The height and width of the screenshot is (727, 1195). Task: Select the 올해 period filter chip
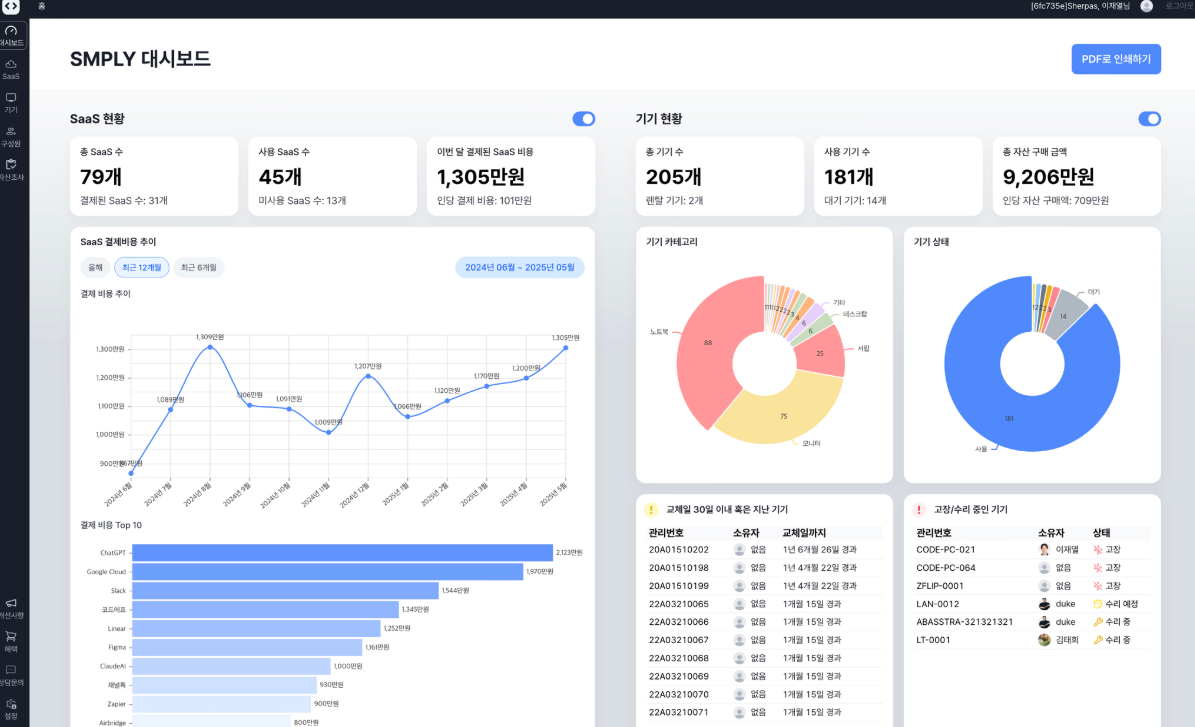pyautogui.click(x=95, y=267)
